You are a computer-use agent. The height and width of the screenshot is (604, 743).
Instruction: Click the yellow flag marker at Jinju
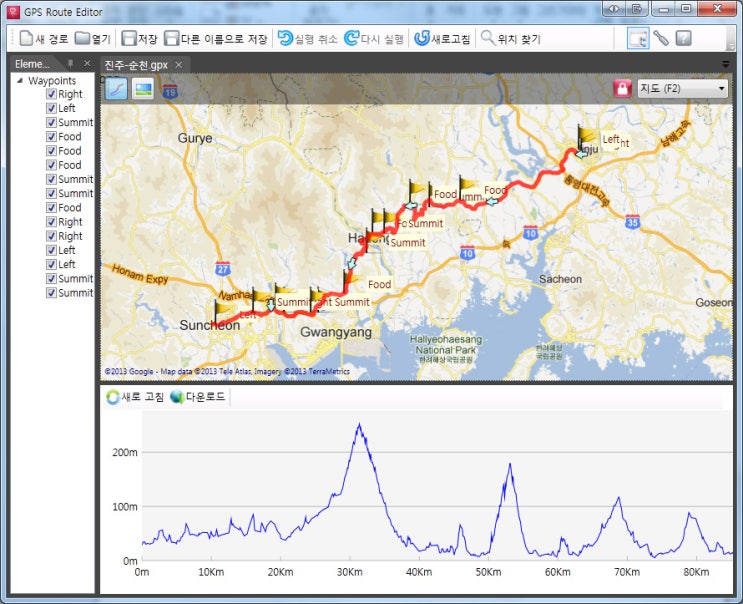[586, 136]
